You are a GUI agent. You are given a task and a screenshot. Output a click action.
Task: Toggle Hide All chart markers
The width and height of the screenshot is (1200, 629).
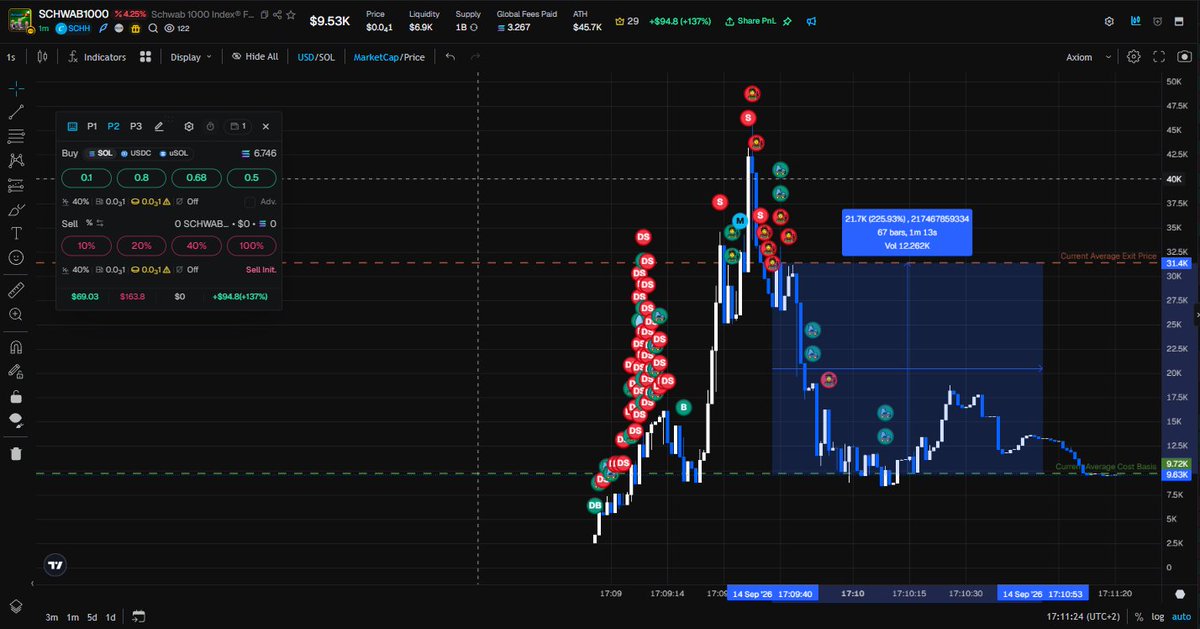pos(254,57)
